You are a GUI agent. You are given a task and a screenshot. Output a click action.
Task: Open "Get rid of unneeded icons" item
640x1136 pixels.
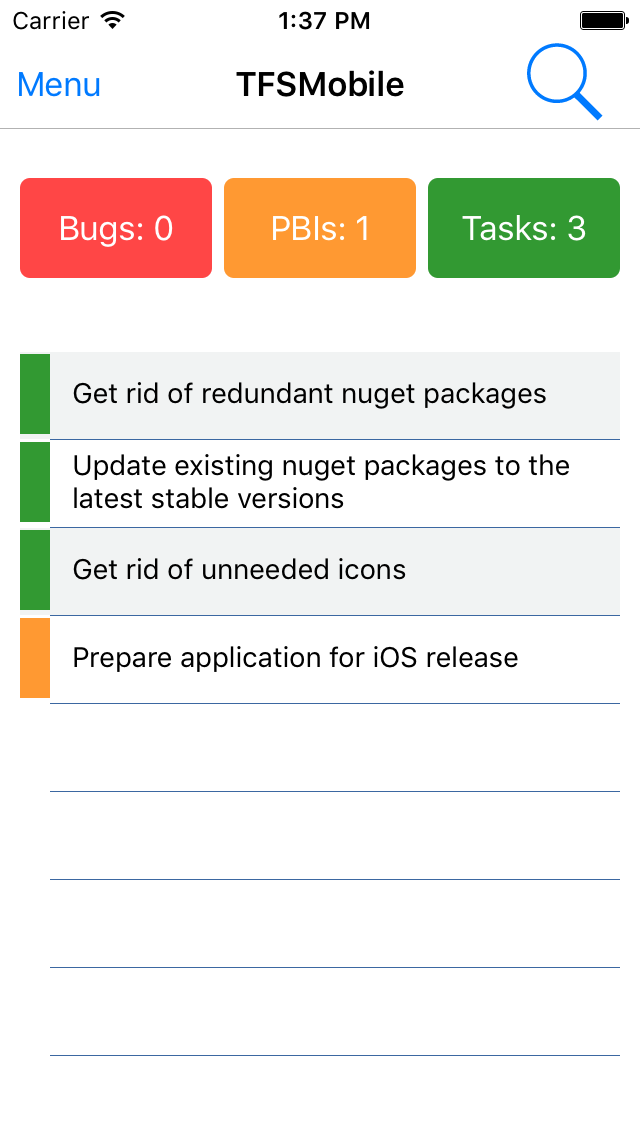[334, 570]
